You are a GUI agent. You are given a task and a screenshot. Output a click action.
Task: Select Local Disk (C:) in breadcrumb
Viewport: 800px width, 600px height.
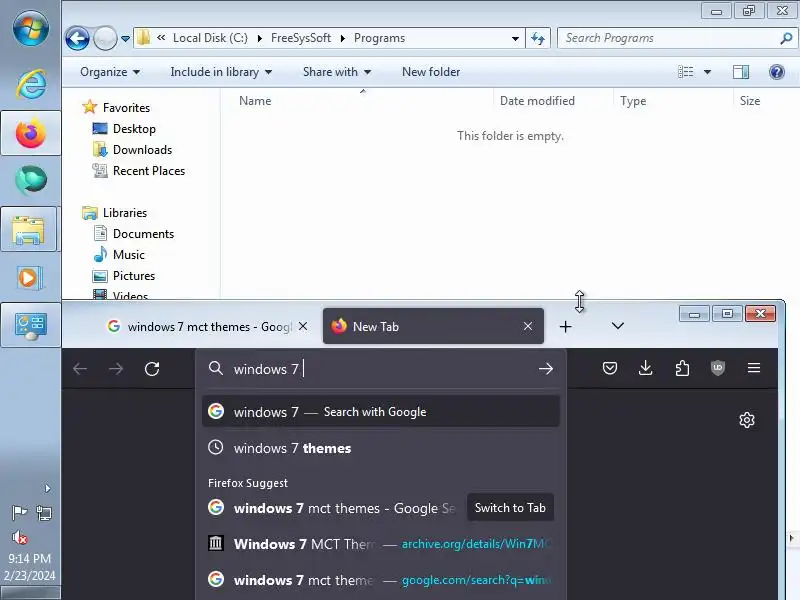tap(210, 38)
